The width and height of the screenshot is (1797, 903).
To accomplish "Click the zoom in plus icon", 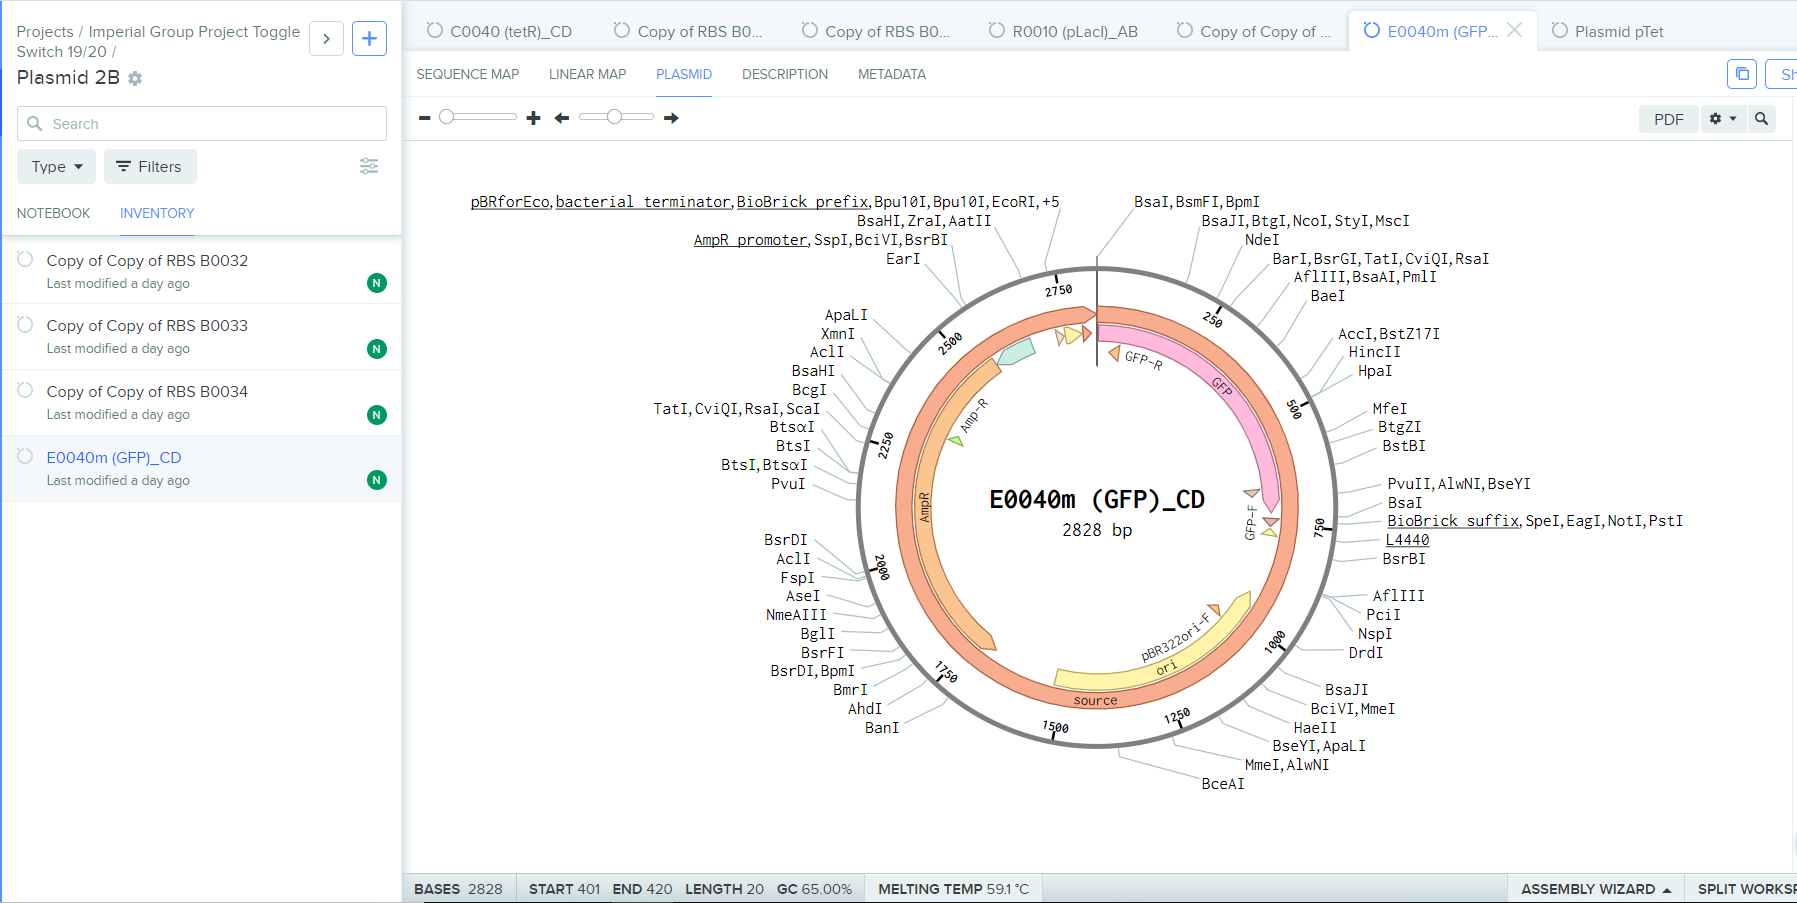I will (533, 118).
